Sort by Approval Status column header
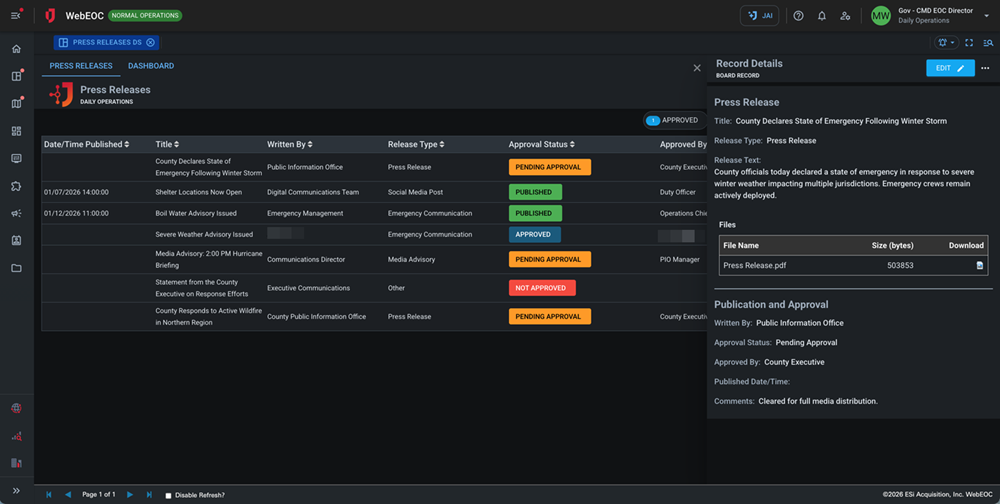1000x504 pixels. tap(541, 144)
